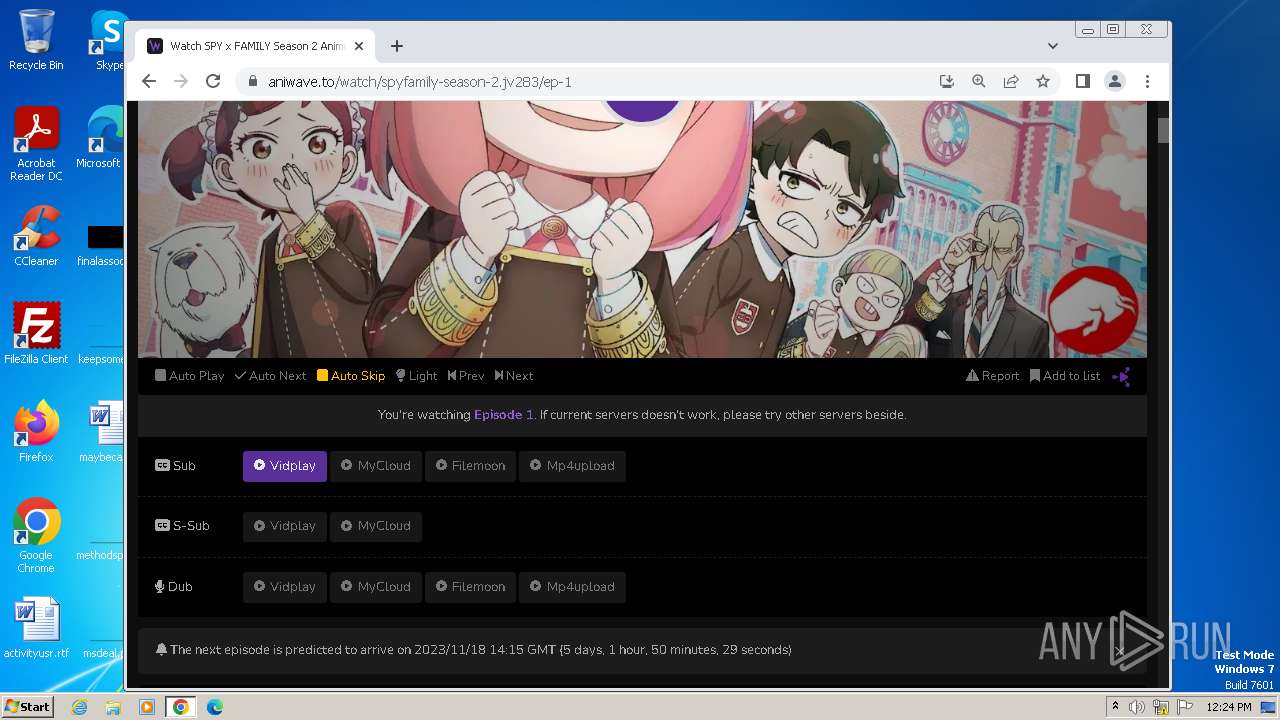Image resolution: width=1280 pixels, height=720 pixels.
Task: Select Sub MyCloud server
Action: (376, 466)
